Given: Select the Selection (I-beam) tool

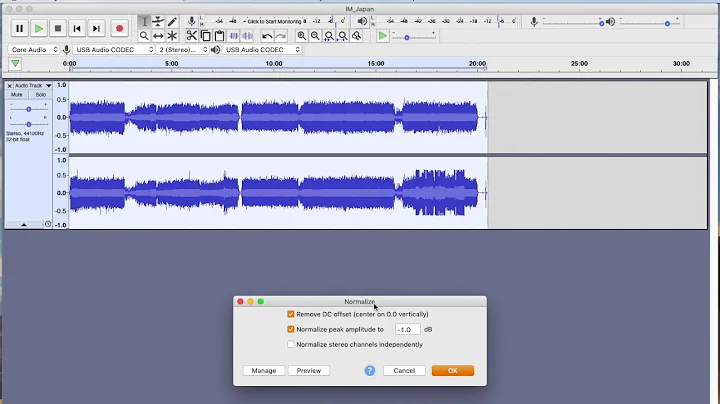Looking at the screenshot, I should (x=144, y=22).
